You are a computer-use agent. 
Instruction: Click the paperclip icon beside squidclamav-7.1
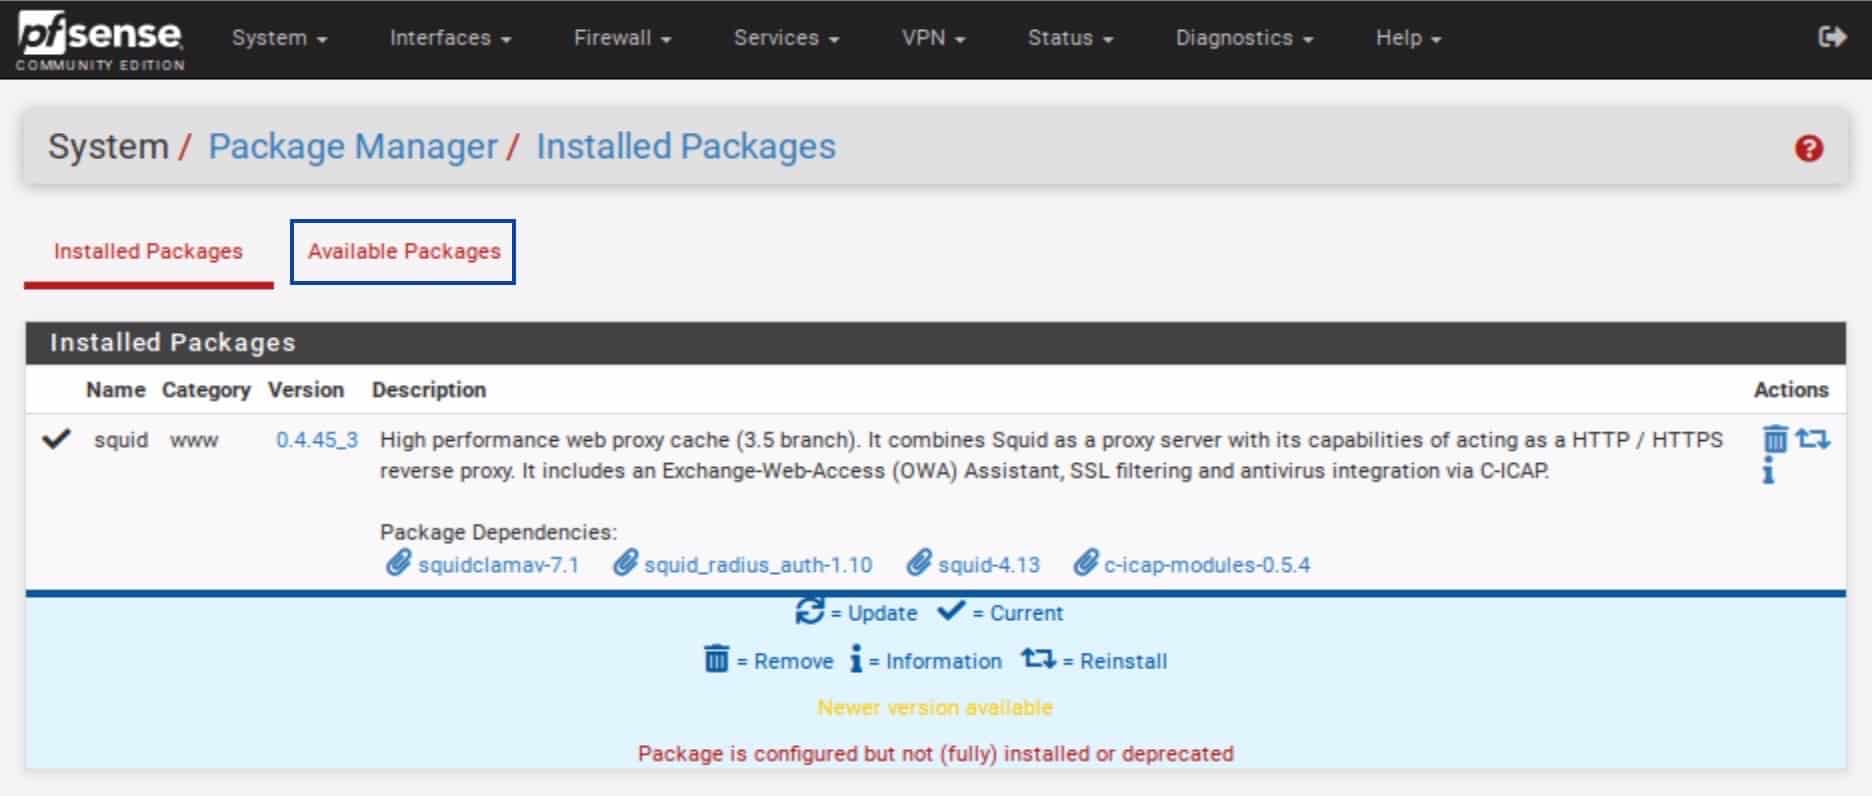point(398,563)
